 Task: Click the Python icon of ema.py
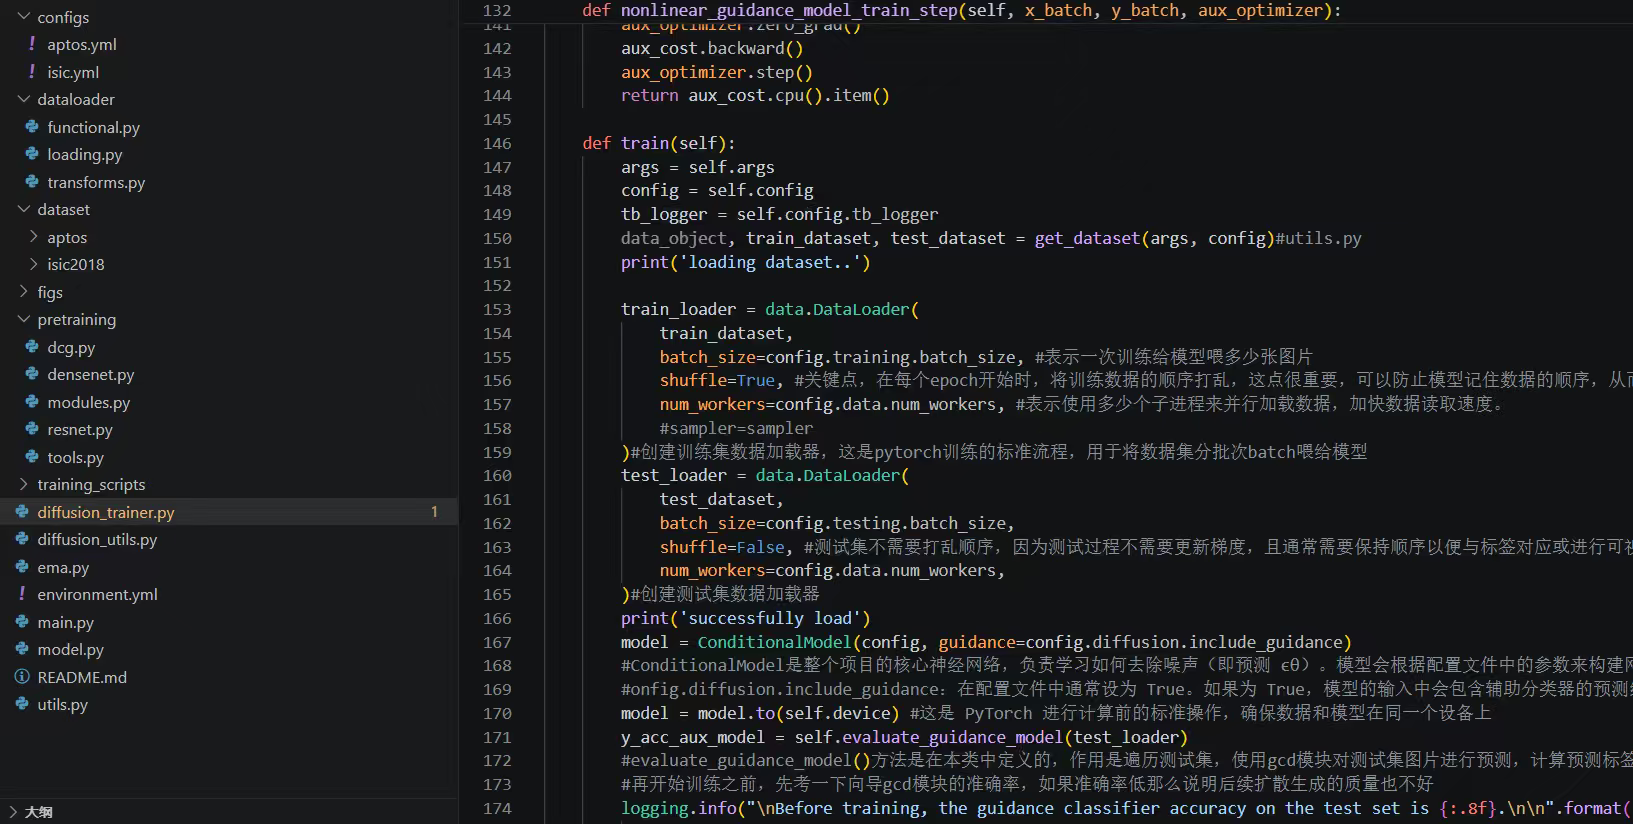22,567
